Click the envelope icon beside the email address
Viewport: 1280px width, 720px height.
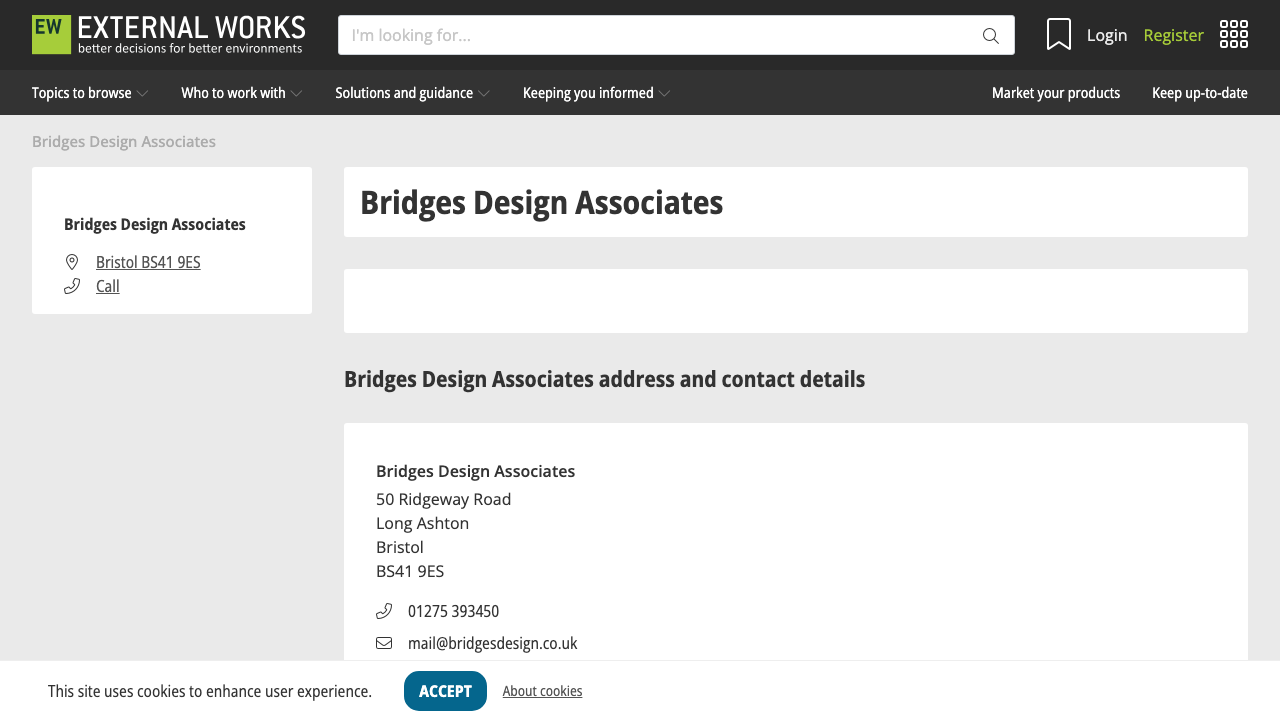(384, 643)
